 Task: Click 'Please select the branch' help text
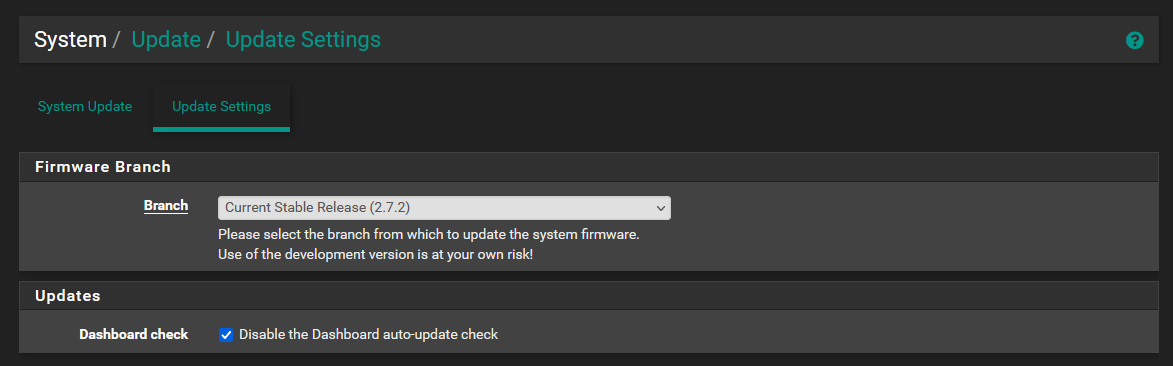(429, 235)
